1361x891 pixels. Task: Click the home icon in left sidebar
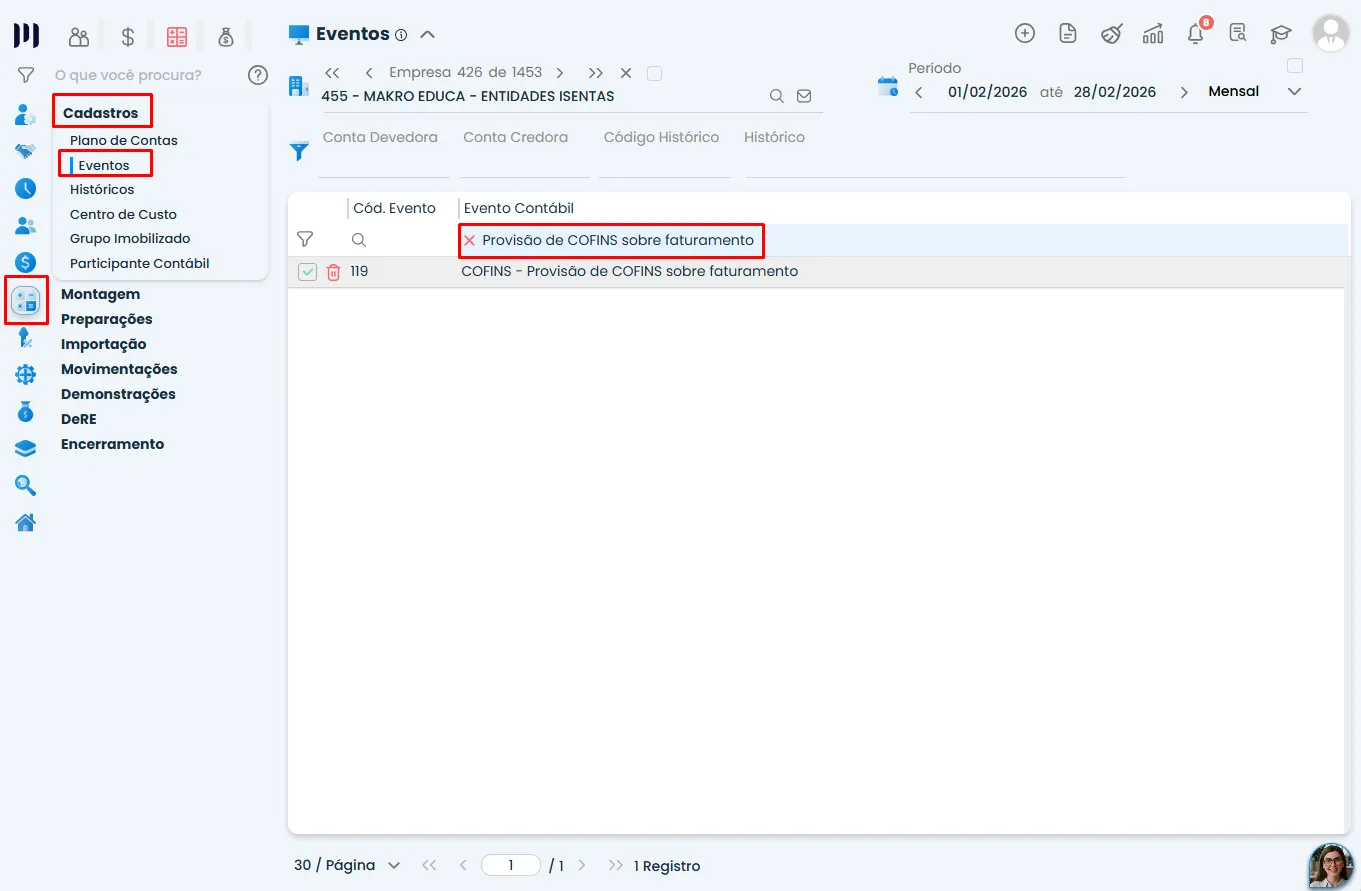coord(26,522)
